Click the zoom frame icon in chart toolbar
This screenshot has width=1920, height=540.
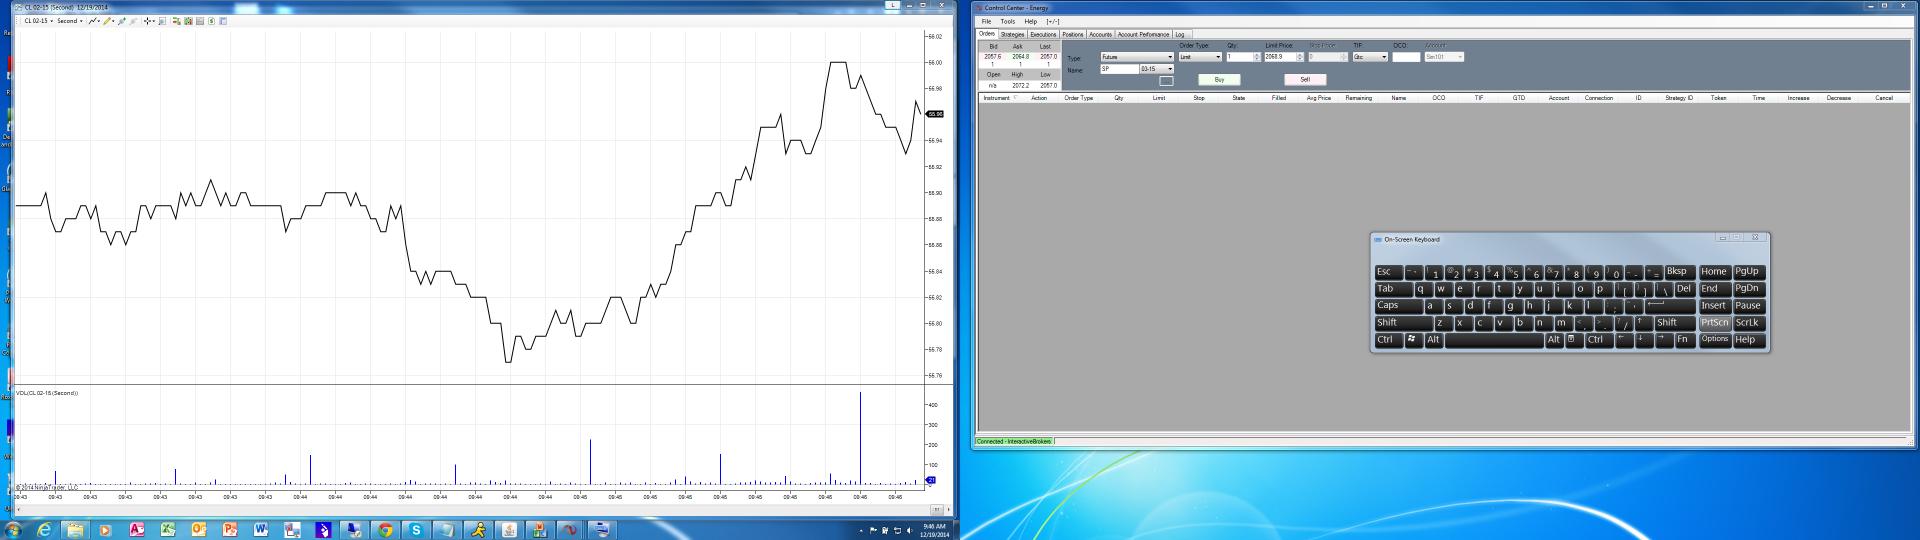(162, 21)
